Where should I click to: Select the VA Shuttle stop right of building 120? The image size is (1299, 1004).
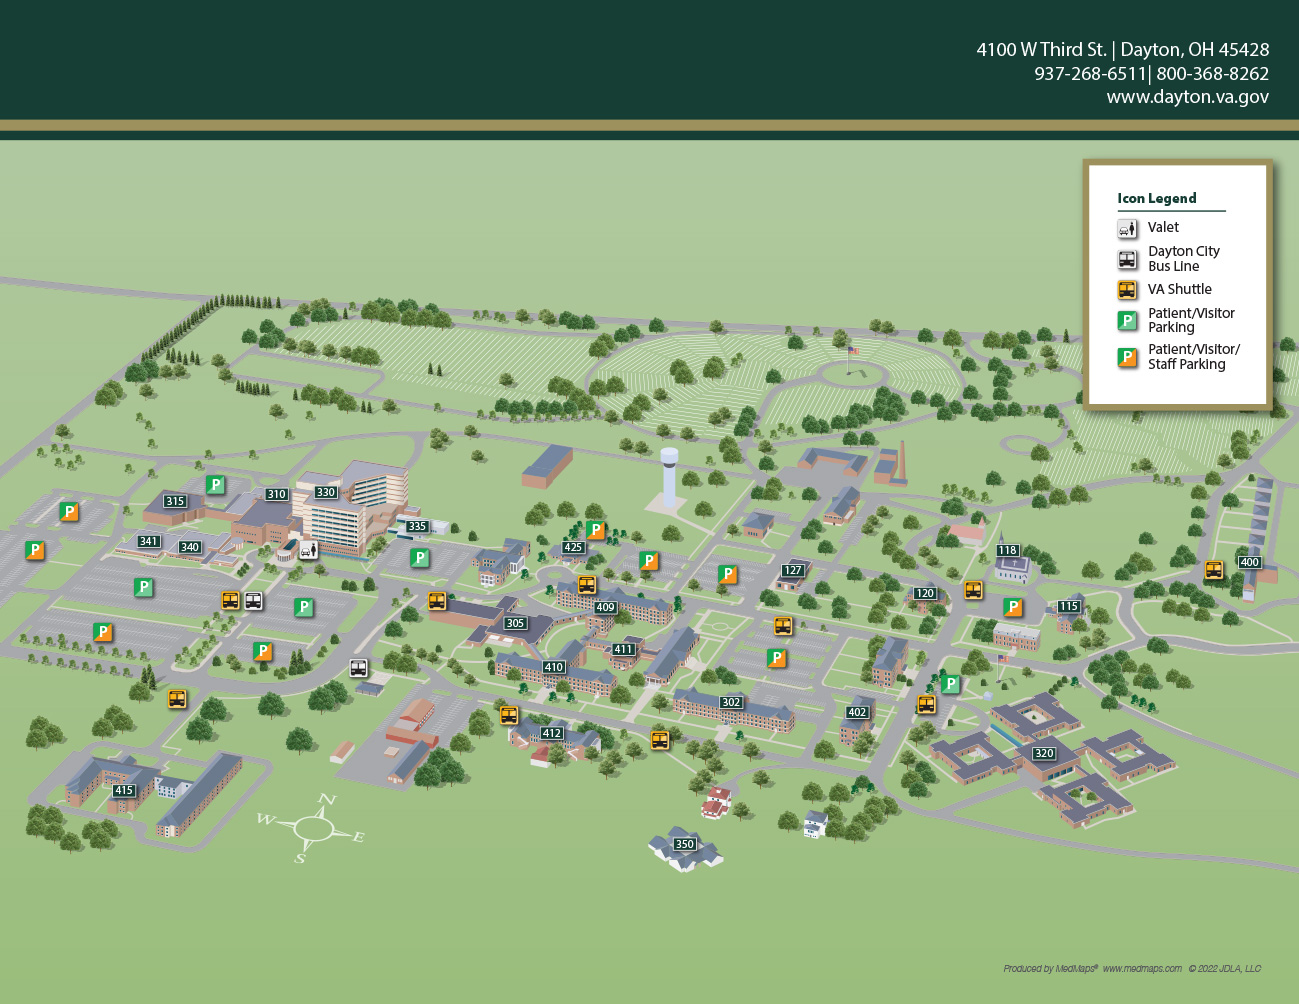(973, 590)
